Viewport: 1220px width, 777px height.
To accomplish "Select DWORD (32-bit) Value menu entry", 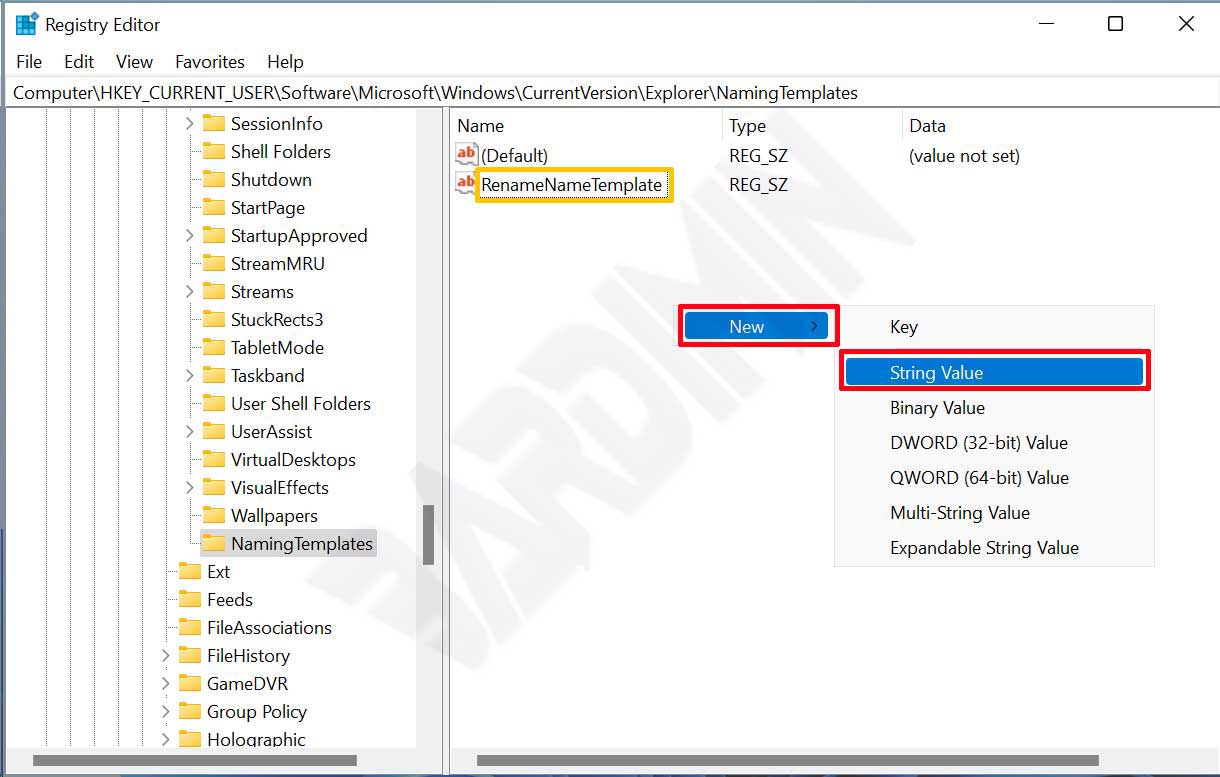I will pyautogui.click(x=979, y=443).
